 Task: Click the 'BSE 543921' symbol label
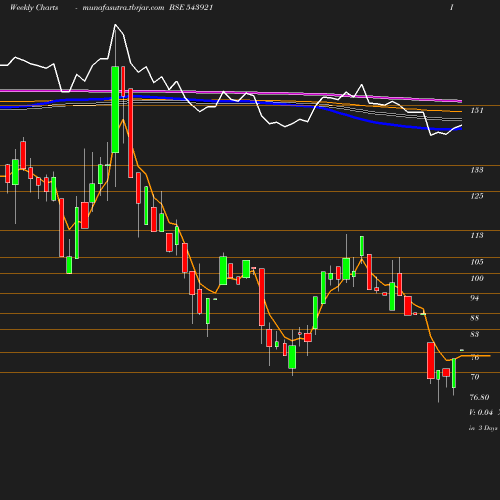(x=191, y=7)
